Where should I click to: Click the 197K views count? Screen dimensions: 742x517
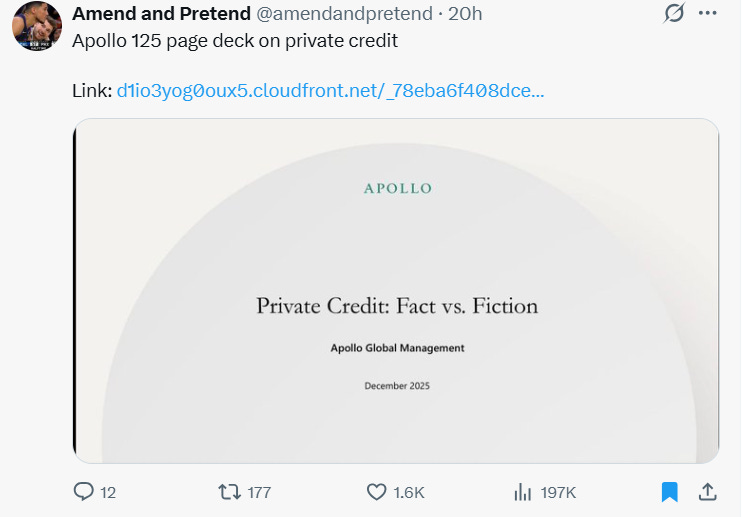[558, 493]
